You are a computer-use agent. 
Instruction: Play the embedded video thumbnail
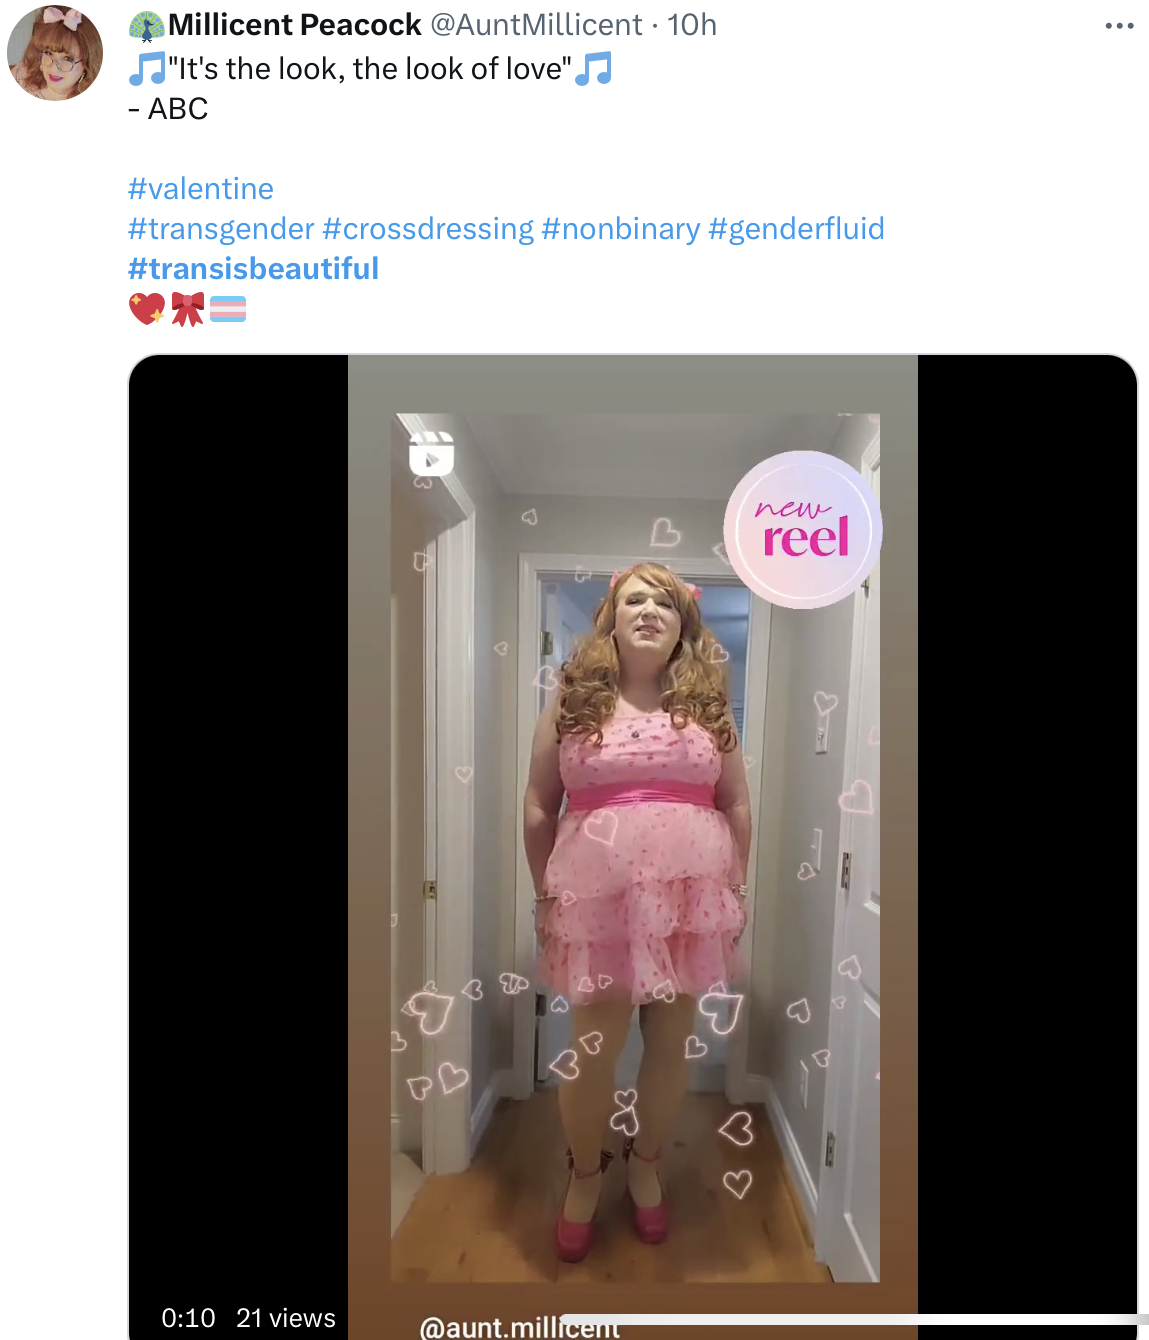[633, 847]
